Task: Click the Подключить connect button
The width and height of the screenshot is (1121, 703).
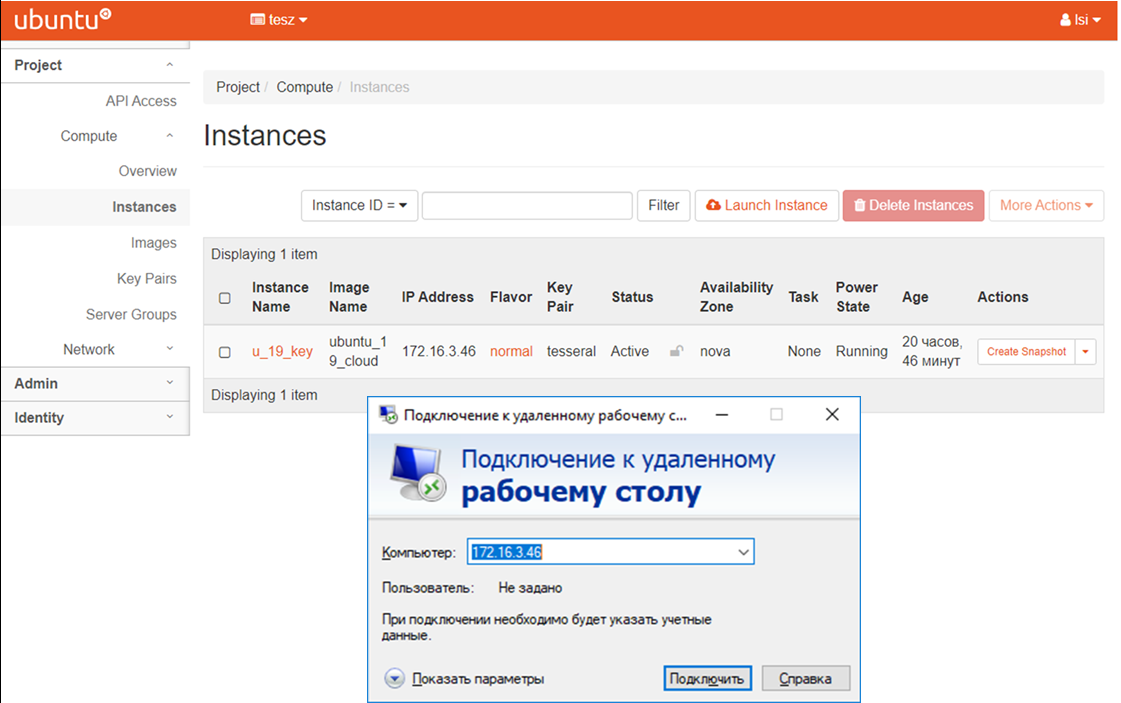Action: tap(707, 679)
